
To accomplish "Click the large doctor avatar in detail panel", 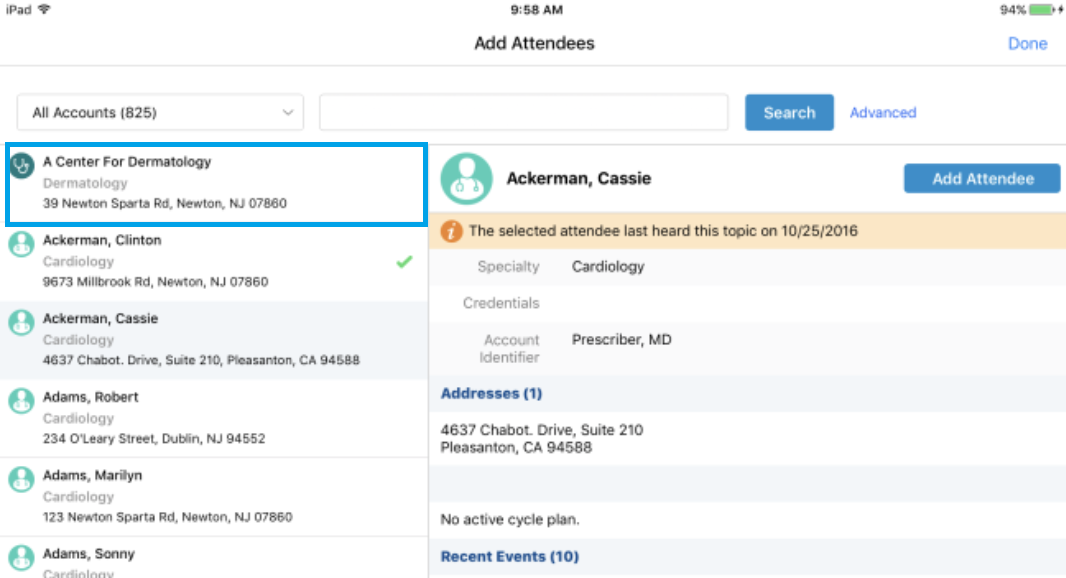I will click(467, 179).
